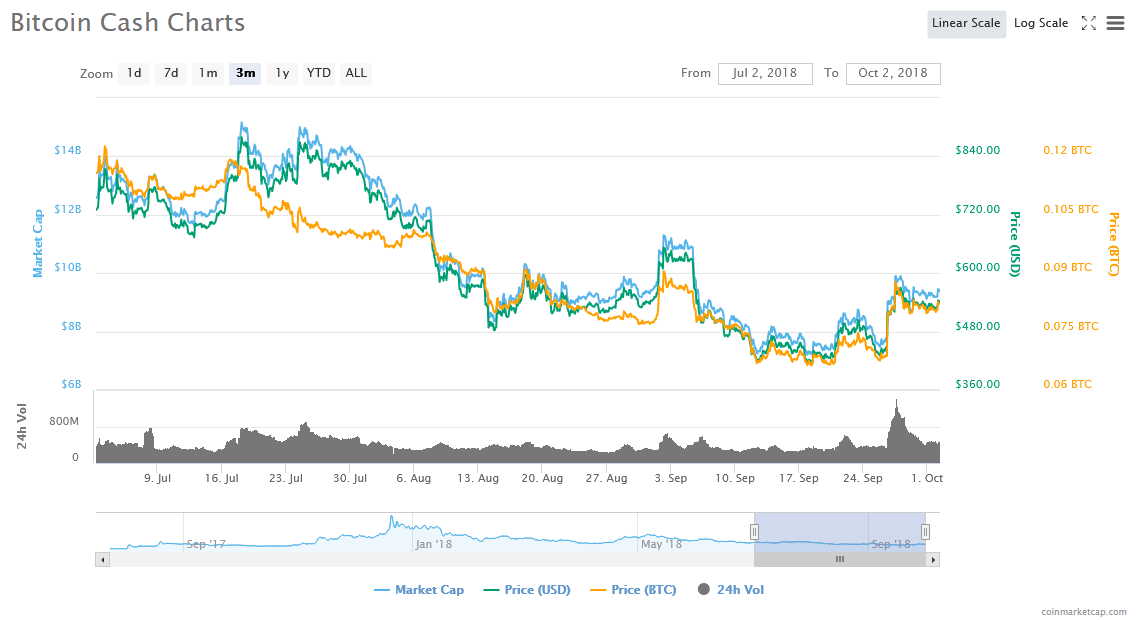Toggle Price (BTC) series in legend

click(x=634, y=590)
